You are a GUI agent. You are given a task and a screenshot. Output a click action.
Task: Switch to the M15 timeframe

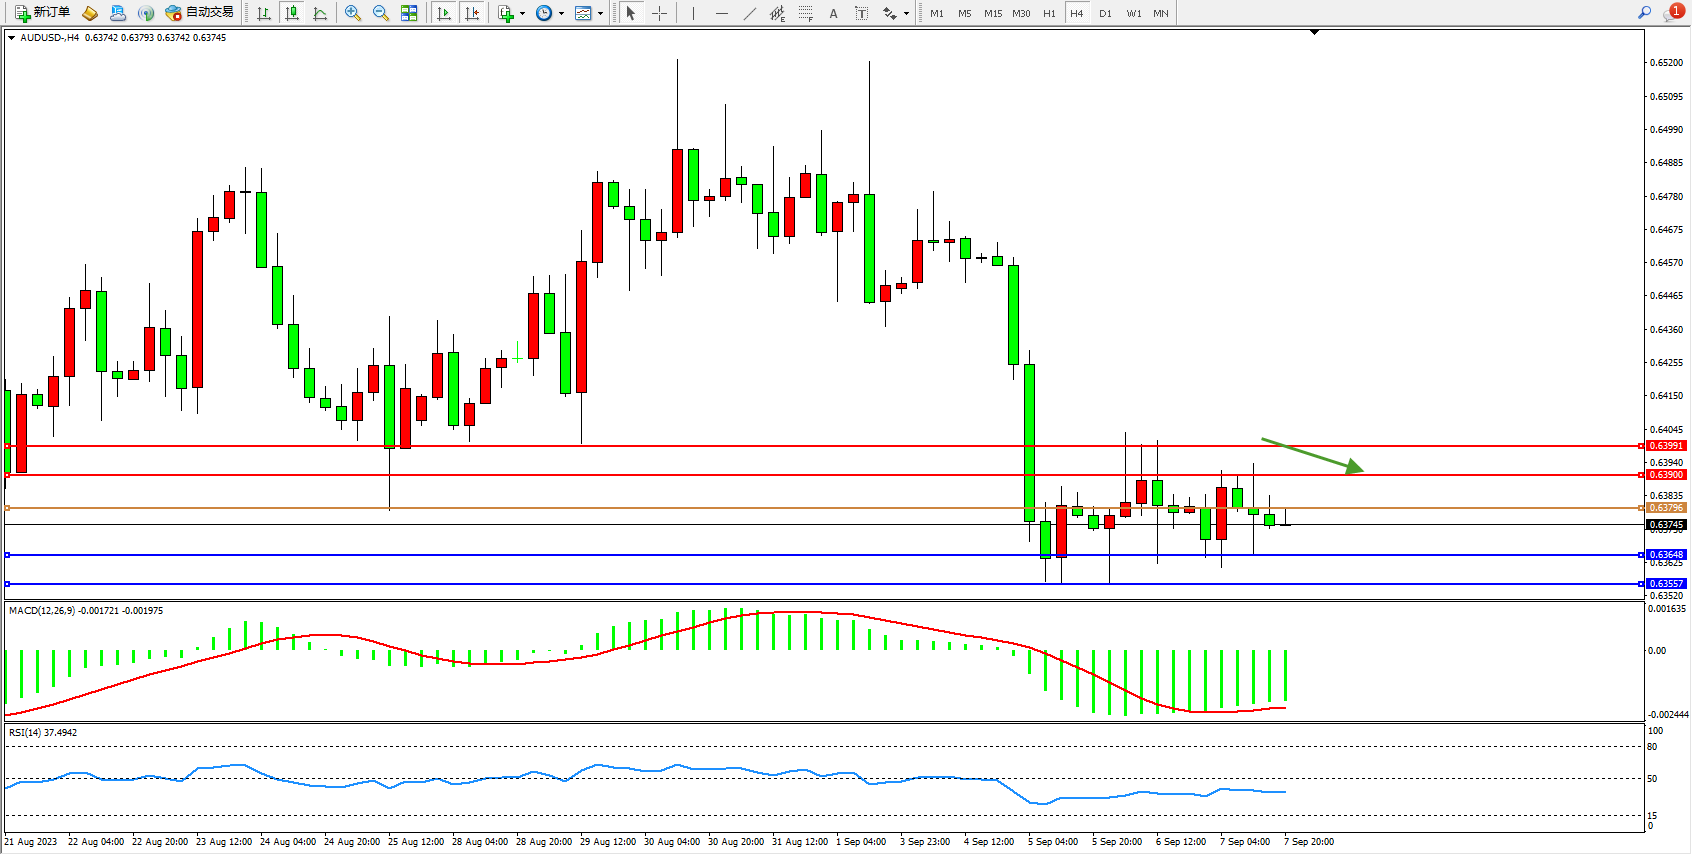pos(992,13)
